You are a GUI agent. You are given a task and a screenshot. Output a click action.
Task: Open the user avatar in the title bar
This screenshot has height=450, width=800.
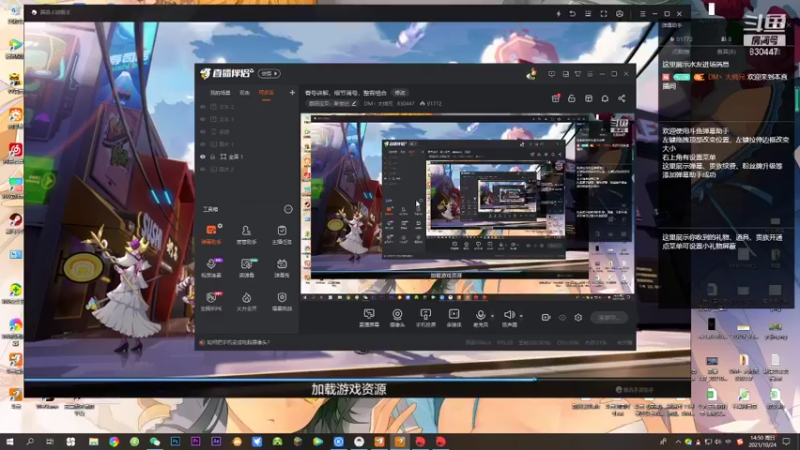click(532, 74)
